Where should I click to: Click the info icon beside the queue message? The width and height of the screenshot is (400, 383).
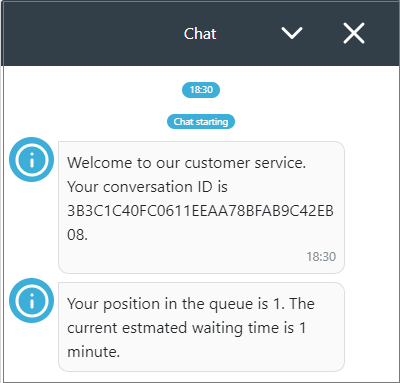(31, 300)
